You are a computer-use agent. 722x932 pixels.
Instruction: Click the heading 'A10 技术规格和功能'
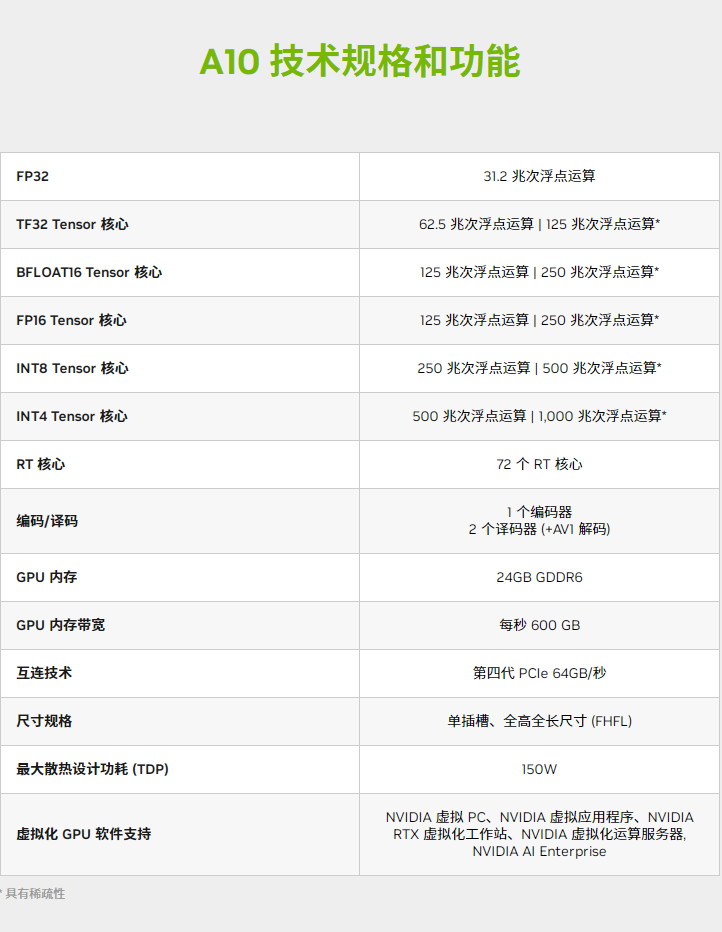(x=360, y=61)
